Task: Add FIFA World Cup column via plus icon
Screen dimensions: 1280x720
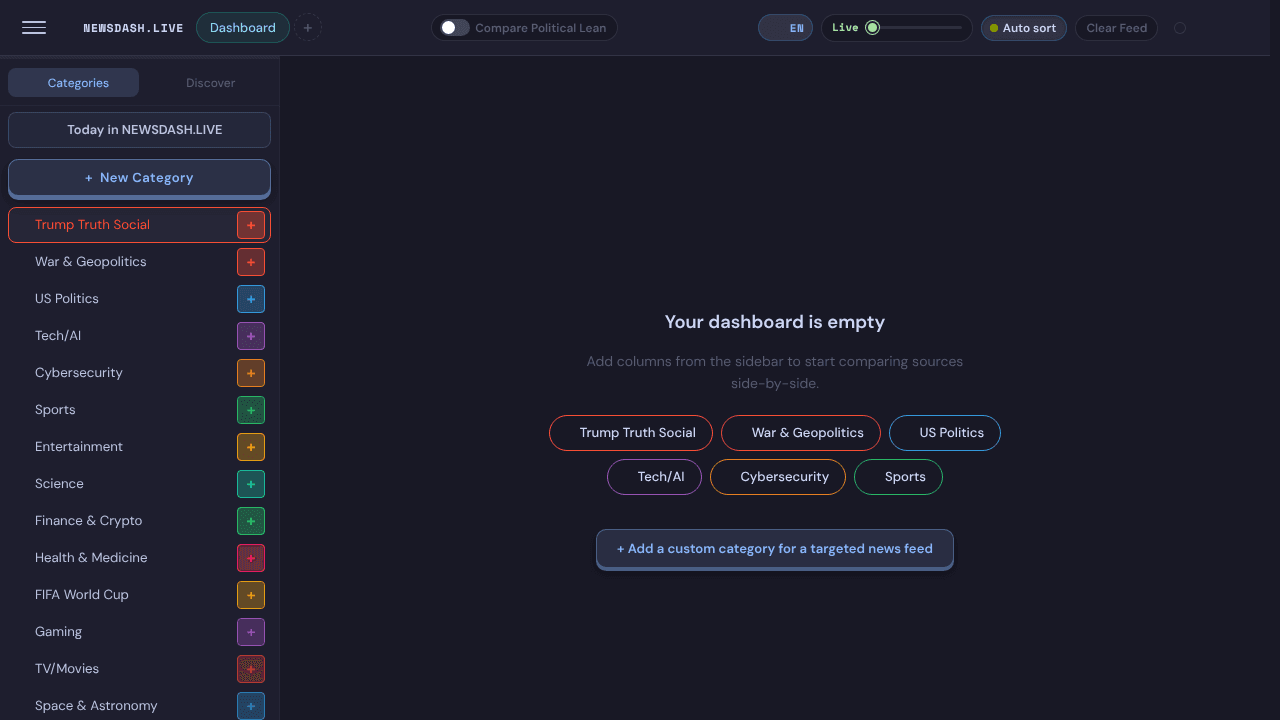Action: coord(251,595)
